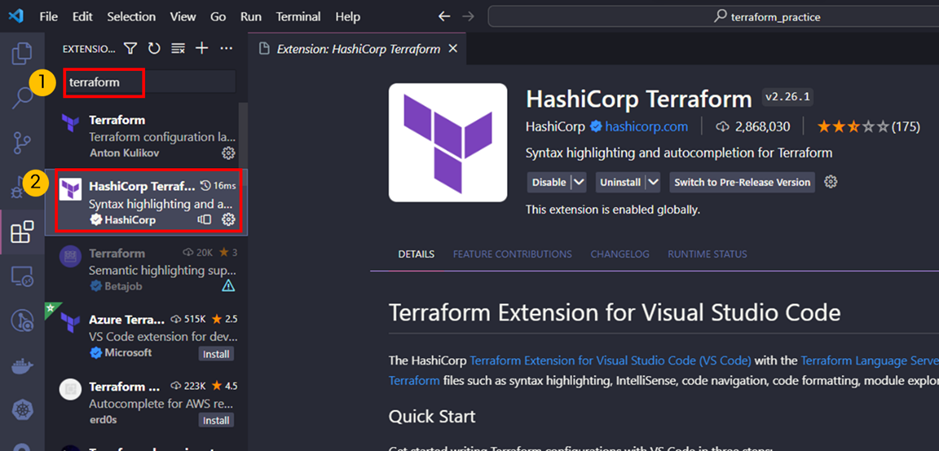This screenshot has width=939, height=451.
Task: Switch to the DETAILS tab
Action: [416, 254]
